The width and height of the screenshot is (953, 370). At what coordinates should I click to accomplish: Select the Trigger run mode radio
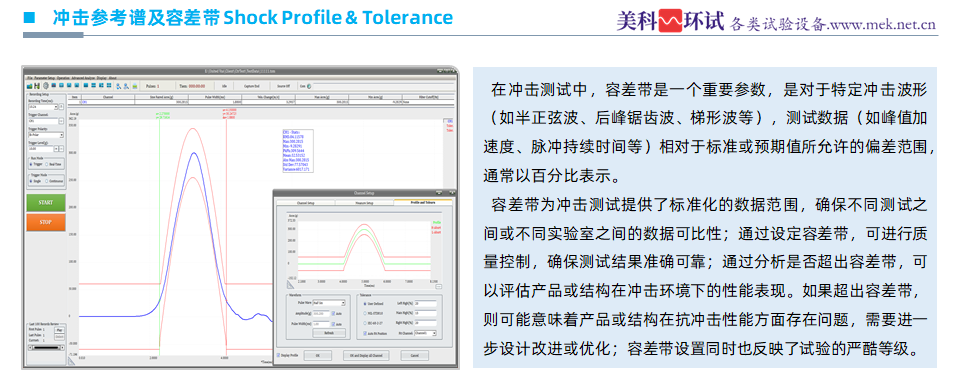tap(31, 164)
